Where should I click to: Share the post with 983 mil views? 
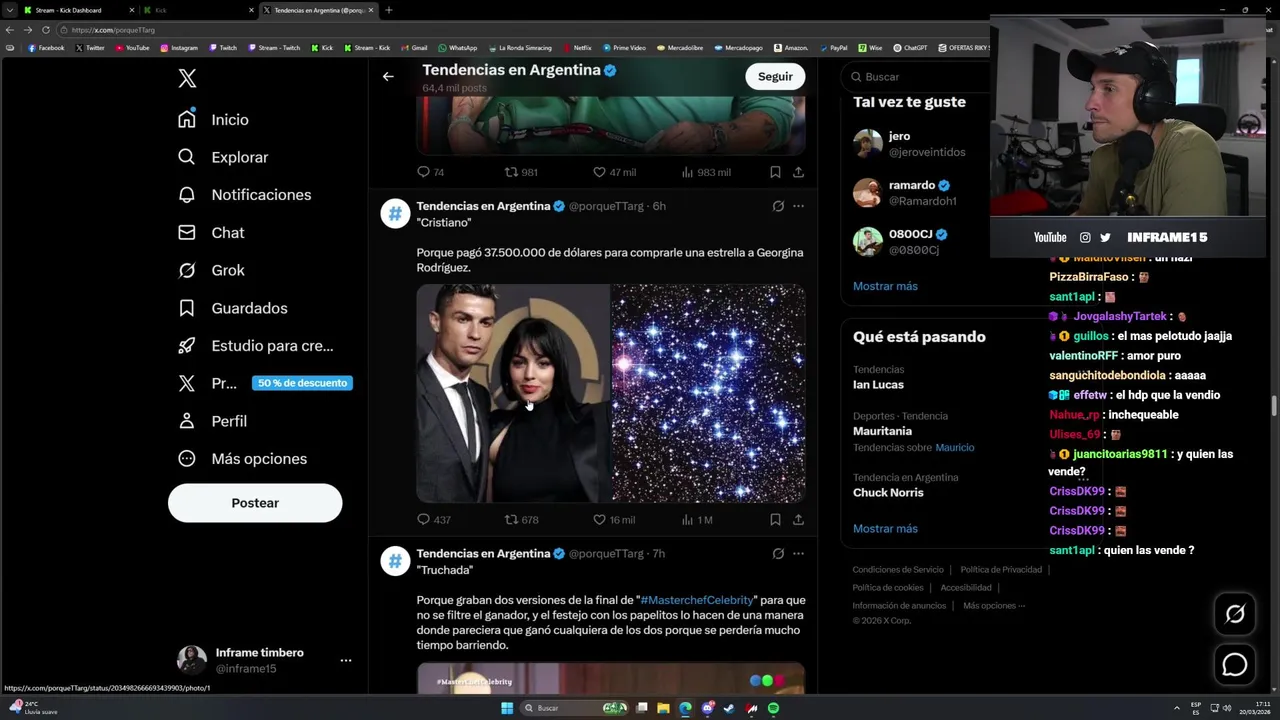798,172
